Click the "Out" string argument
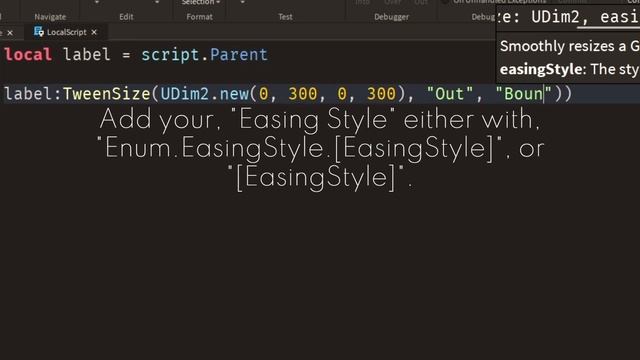The height and width of the screenshot is (360, 640). point(450,94)
